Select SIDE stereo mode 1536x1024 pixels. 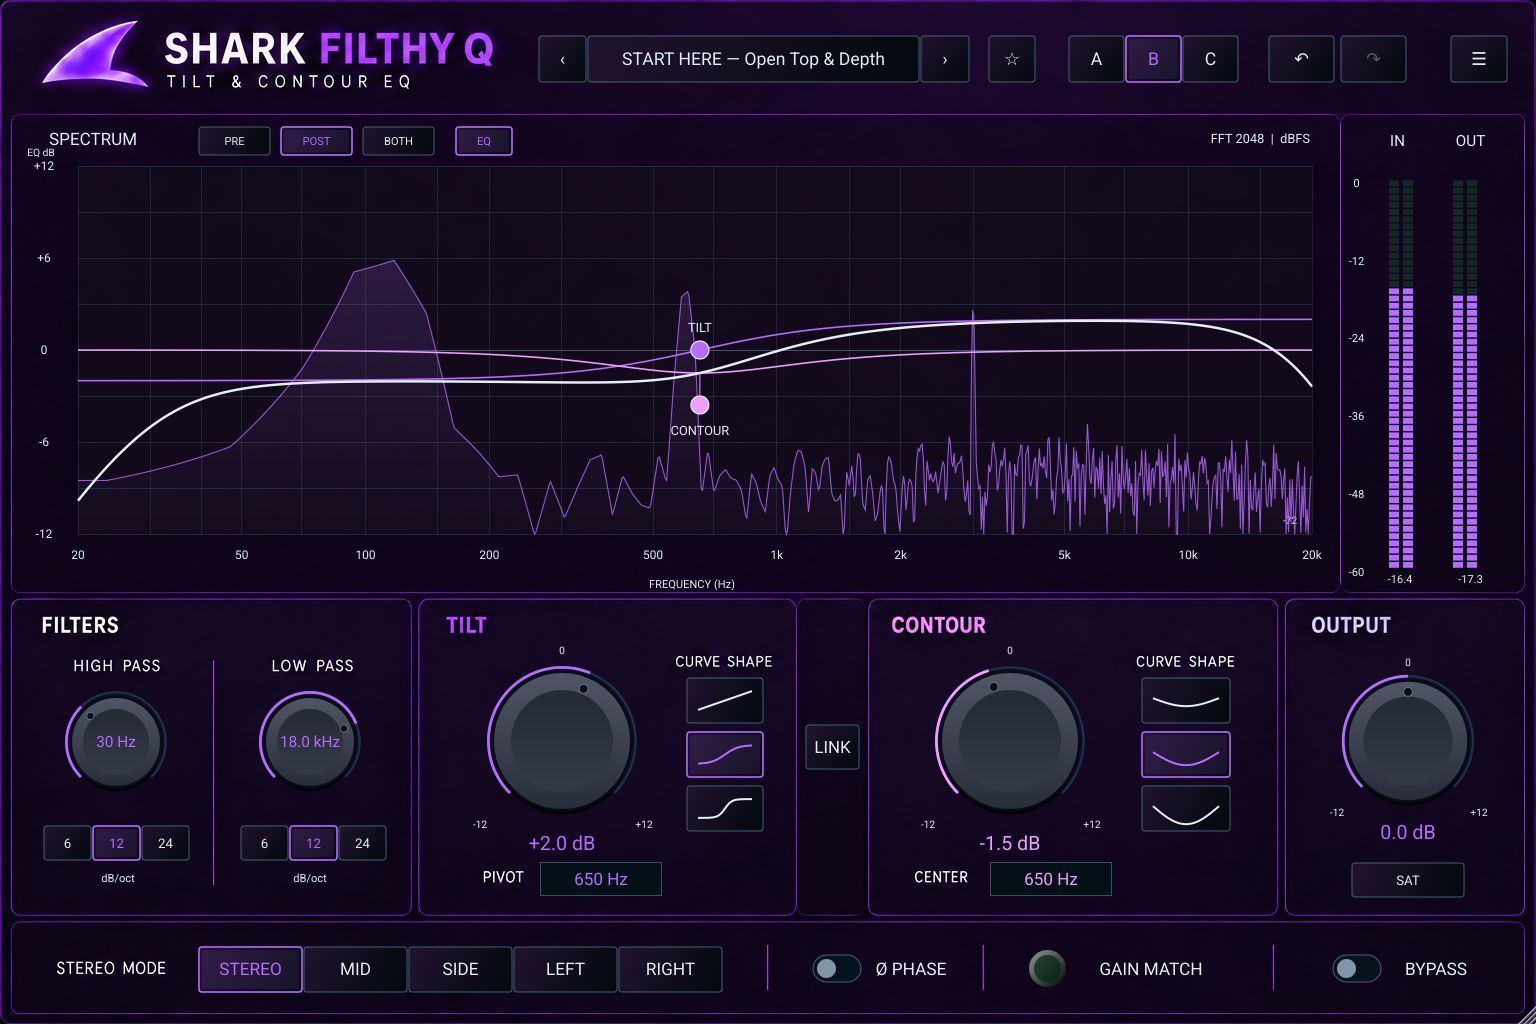(x=460, y=969)
